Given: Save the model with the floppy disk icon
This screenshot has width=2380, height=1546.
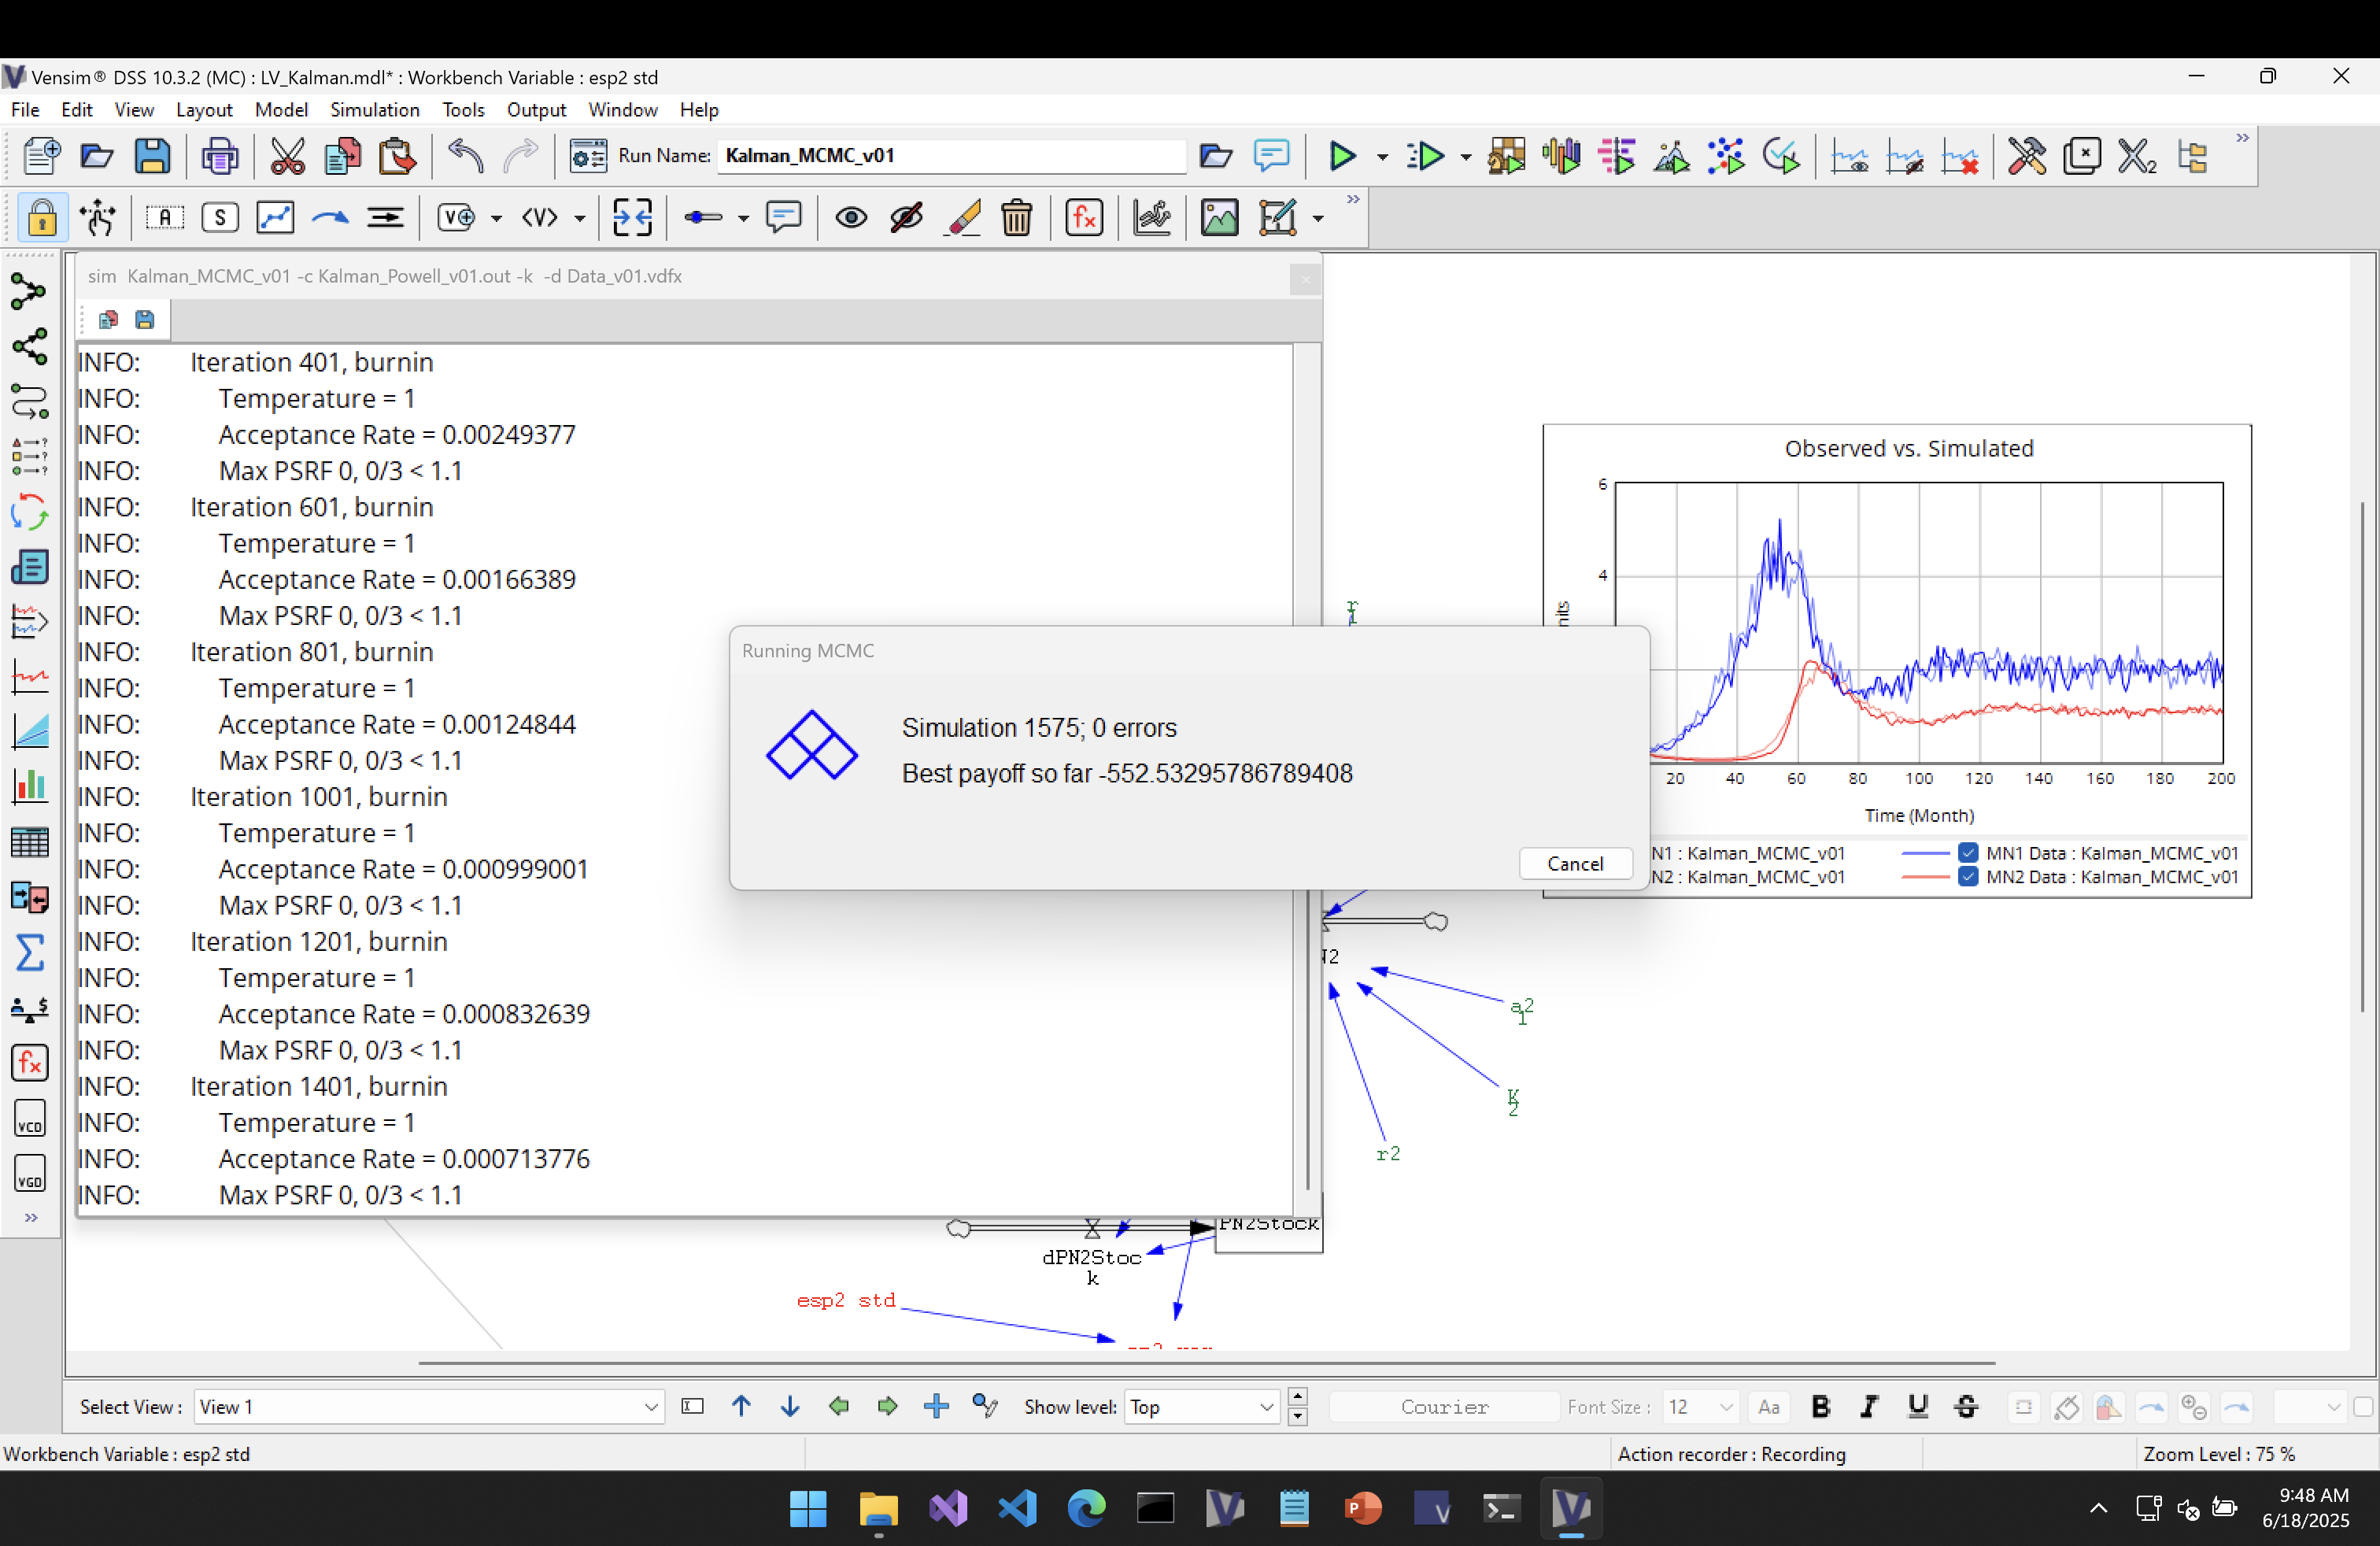Looking at the screenshot, I should [152, 156].
